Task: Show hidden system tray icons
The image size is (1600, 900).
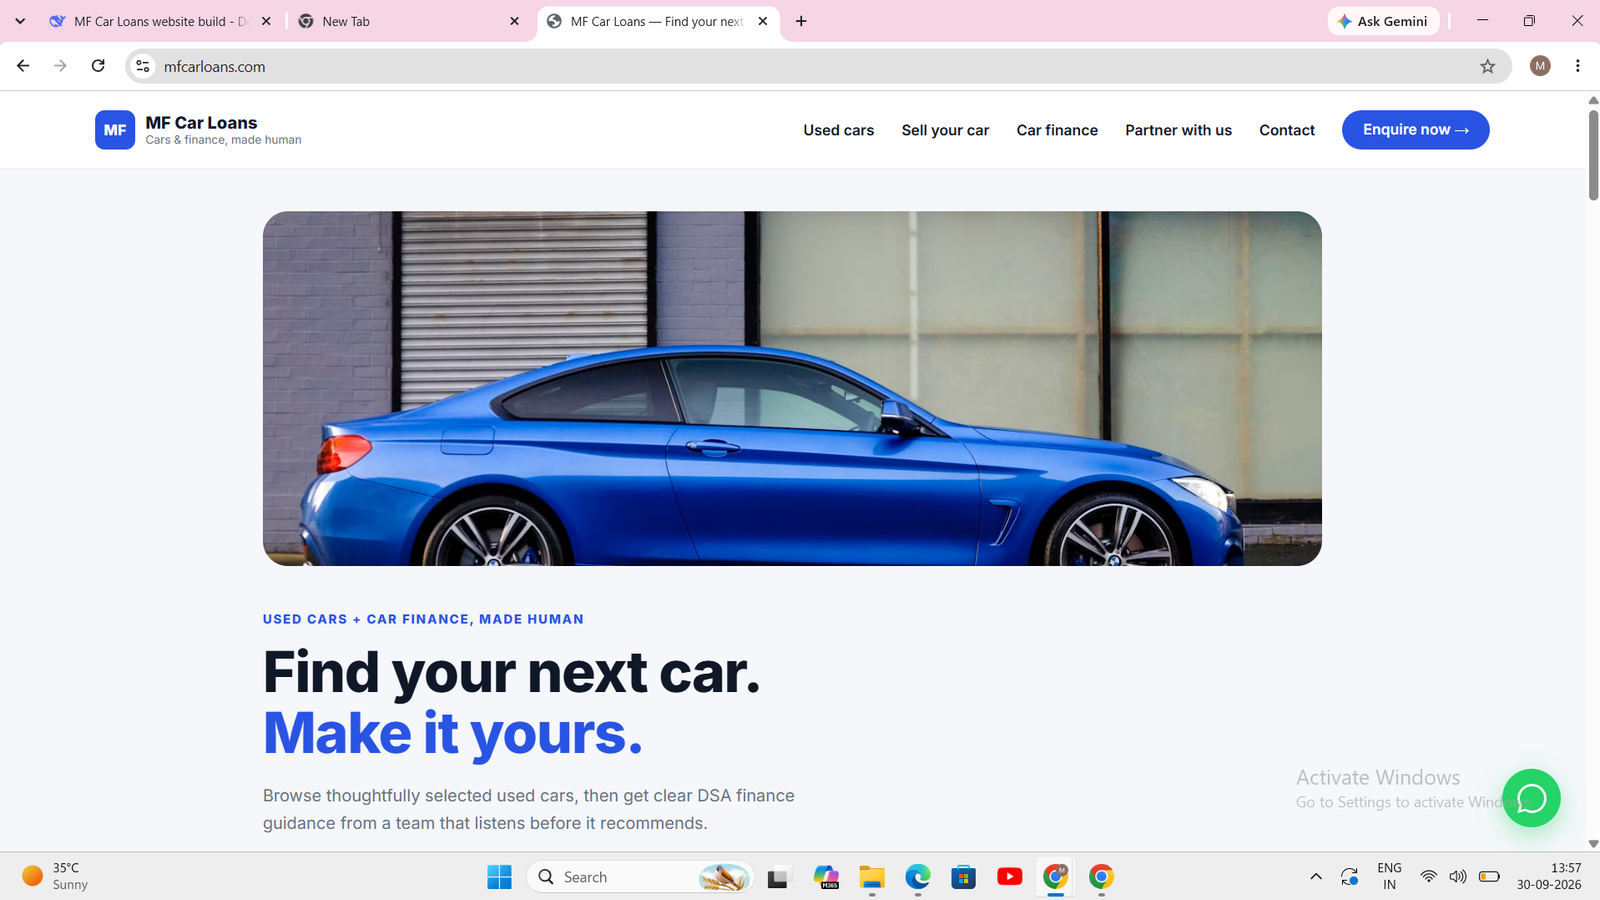Action: point(1316,877)
